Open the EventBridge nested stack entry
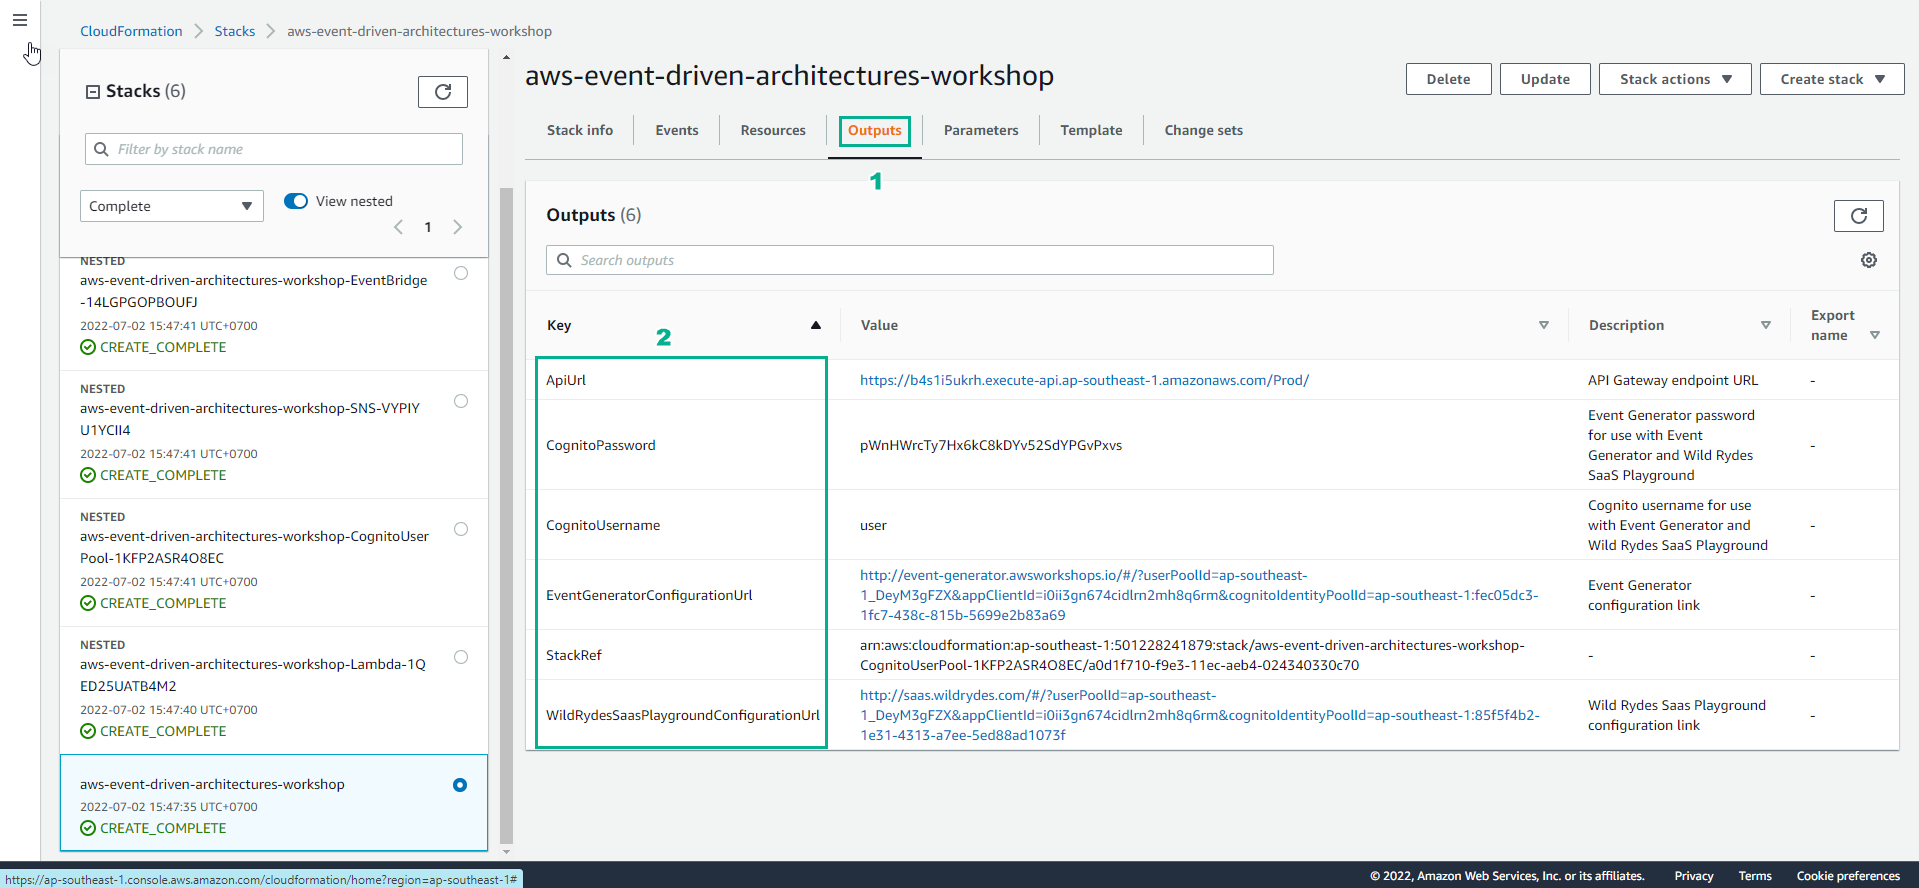The height and width of the screenshot is (888, 1919). (x=254, y=291)
